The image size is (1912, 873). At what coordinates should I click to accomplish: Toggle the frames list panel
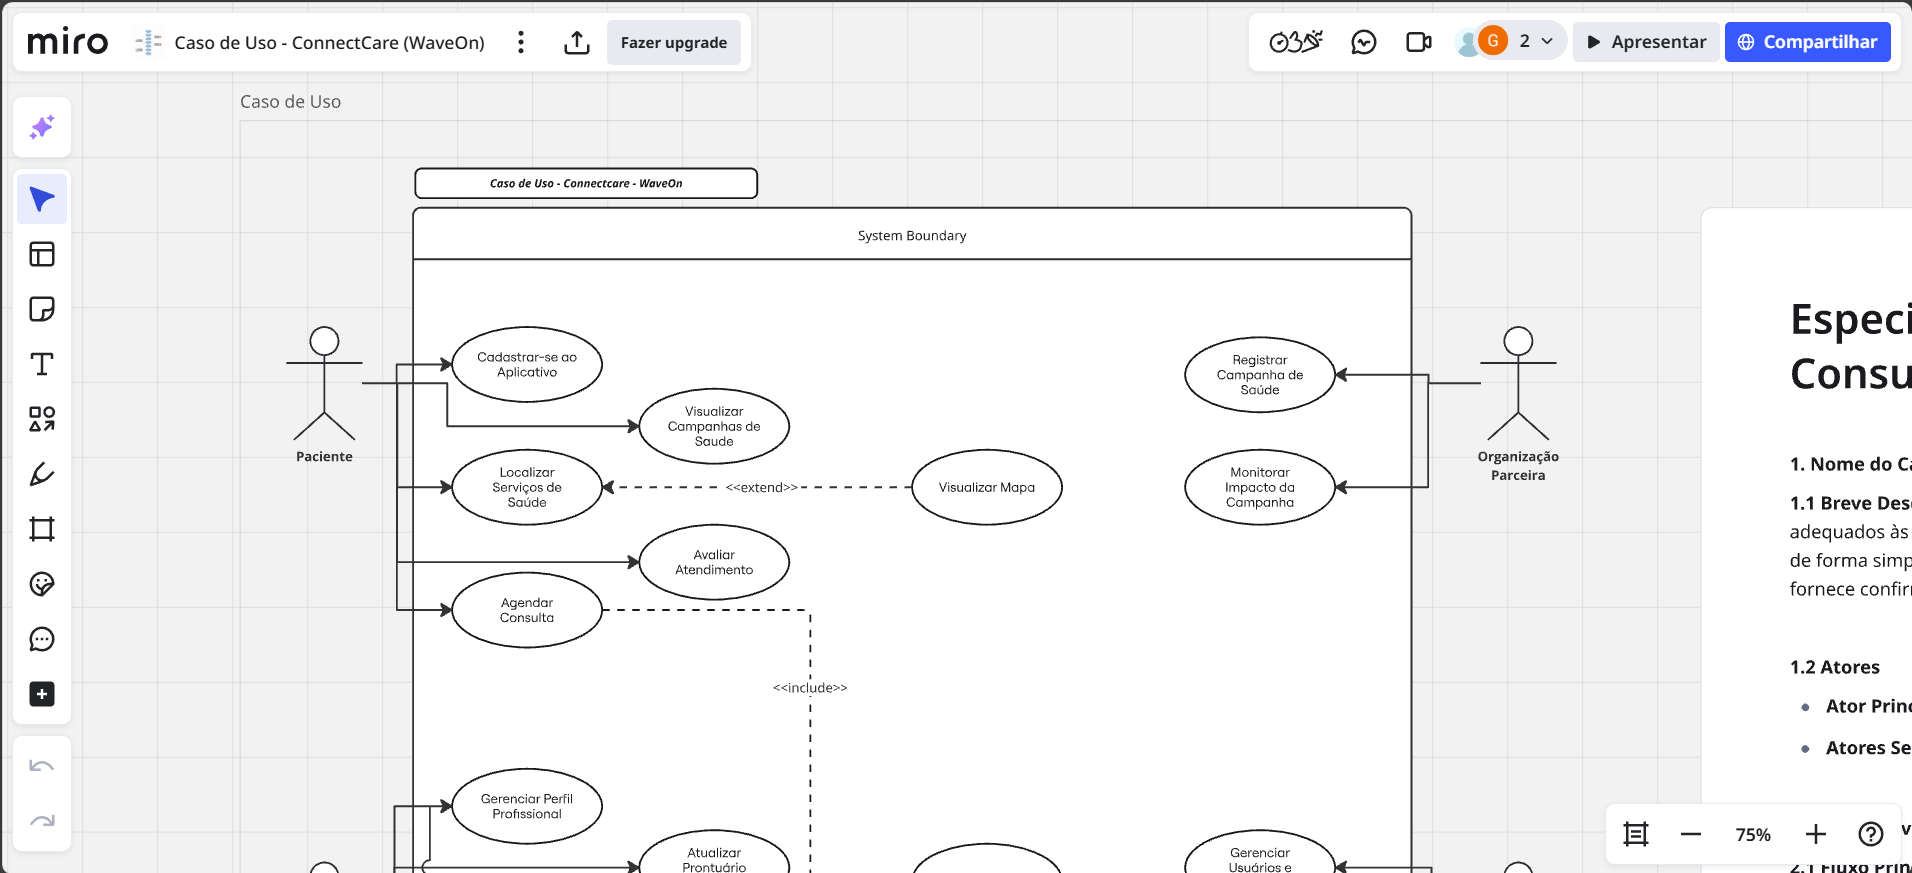point(1636,834)
